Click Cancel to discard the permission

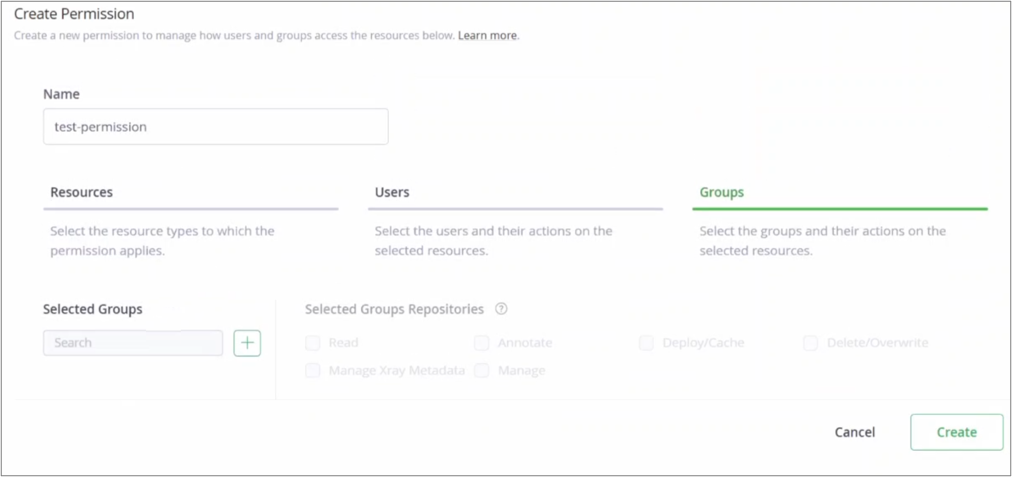pos(855,432)
